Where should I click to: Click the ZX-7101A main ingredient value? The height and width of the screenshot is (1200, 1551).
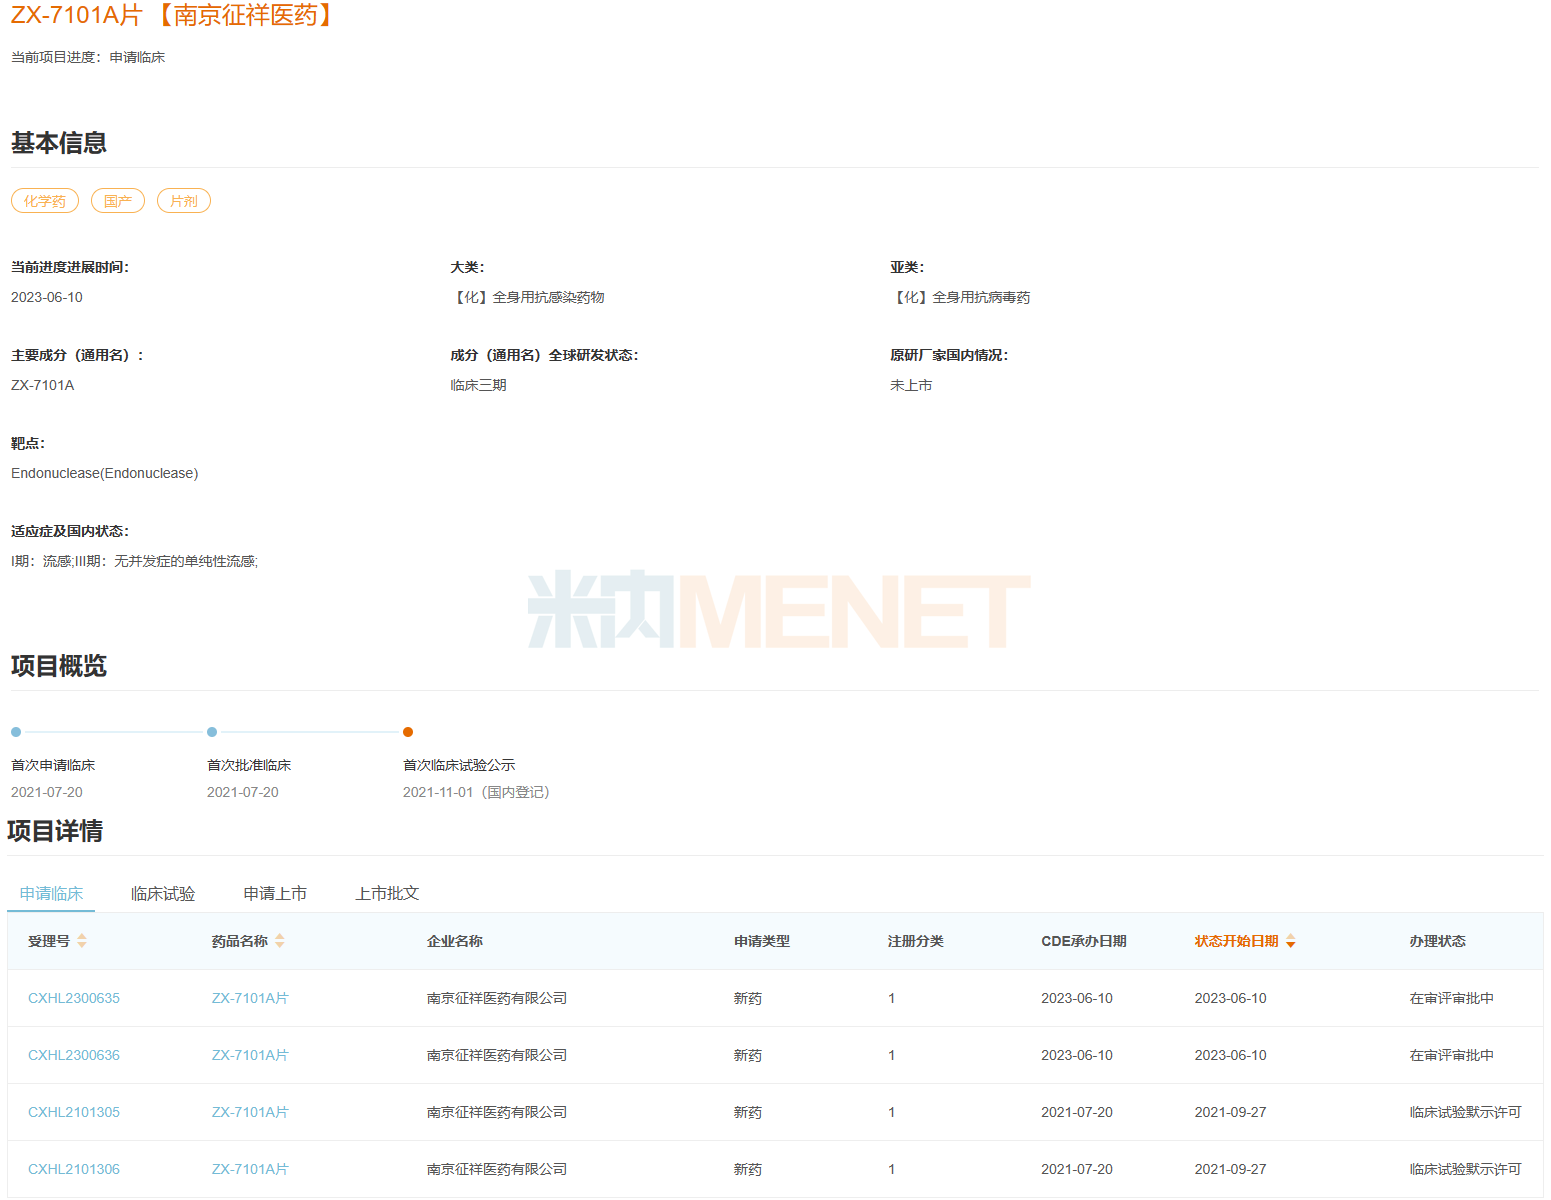click(x=43, y=385)
